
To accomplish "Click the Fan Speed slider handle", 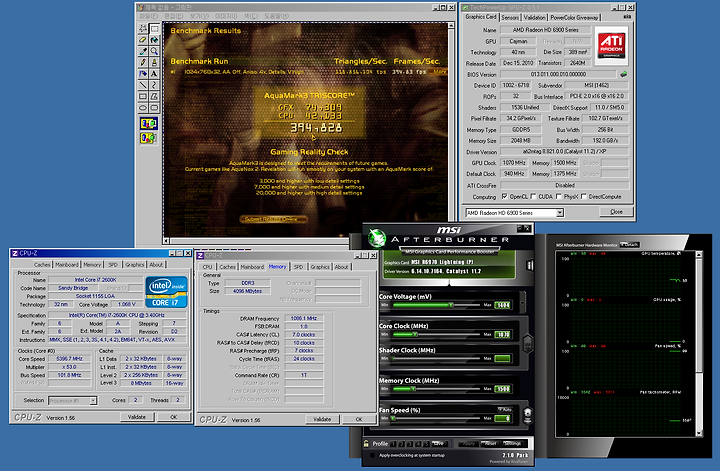I will tap(393, 418).
